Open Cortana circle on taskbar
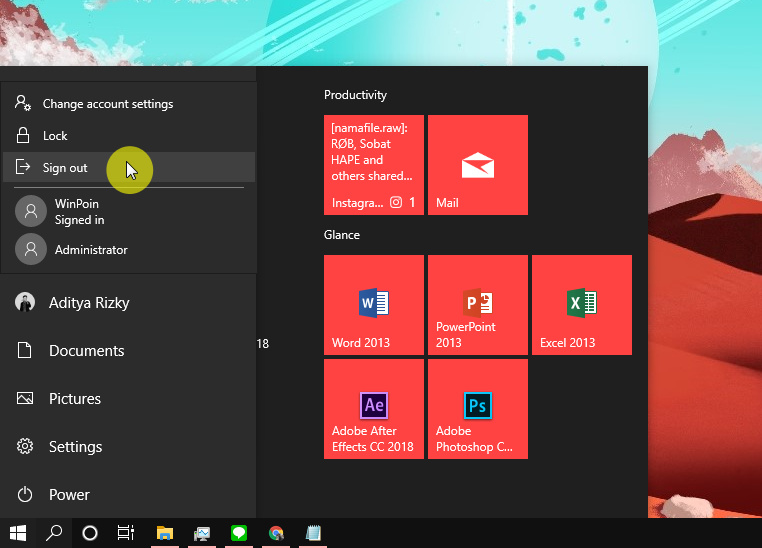The image size is (762, 548). tap(90, 533)
